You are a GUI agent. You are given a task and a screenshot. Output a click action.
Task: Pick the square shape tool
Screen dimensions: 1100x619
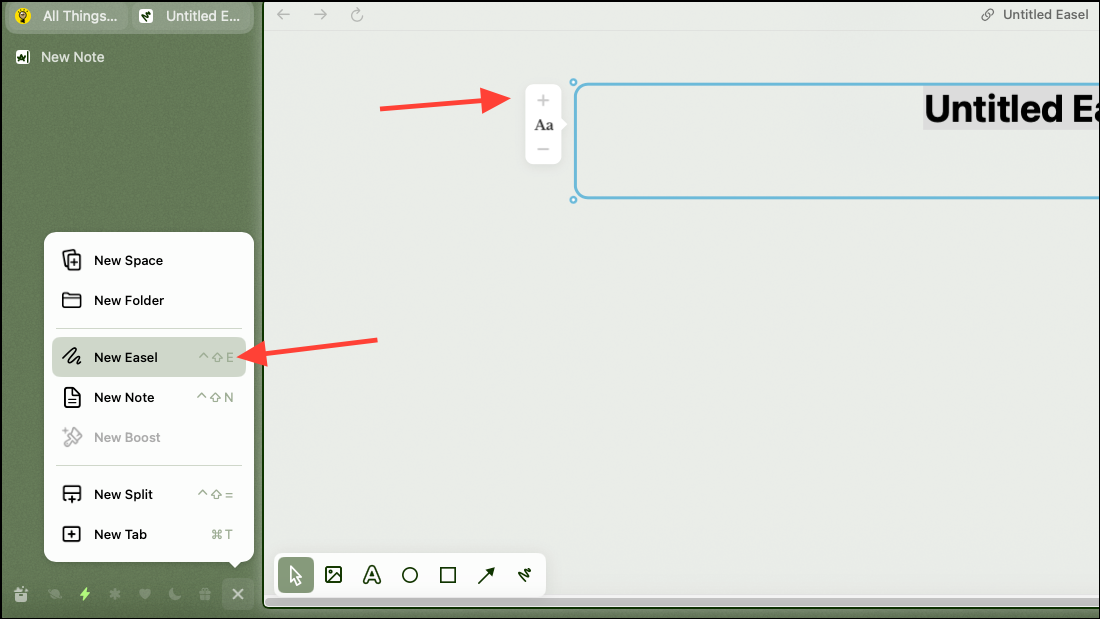click(448, 575)
